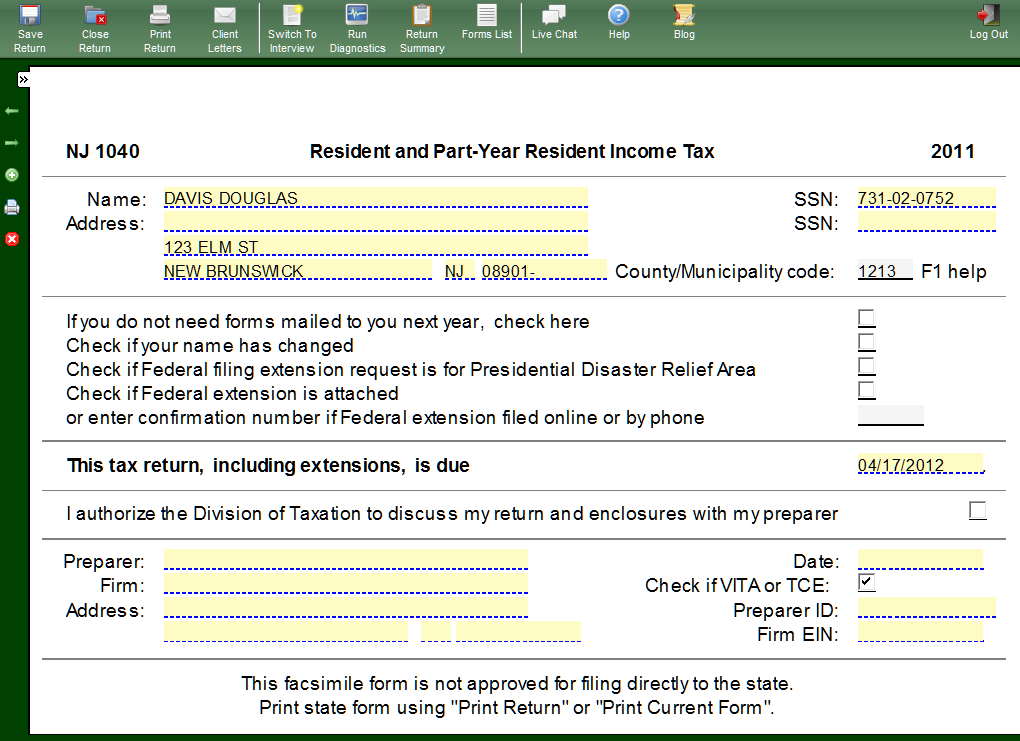1020x741 pixels.
Task: Run Diagnostics on the return
Action: coord(357,28)
